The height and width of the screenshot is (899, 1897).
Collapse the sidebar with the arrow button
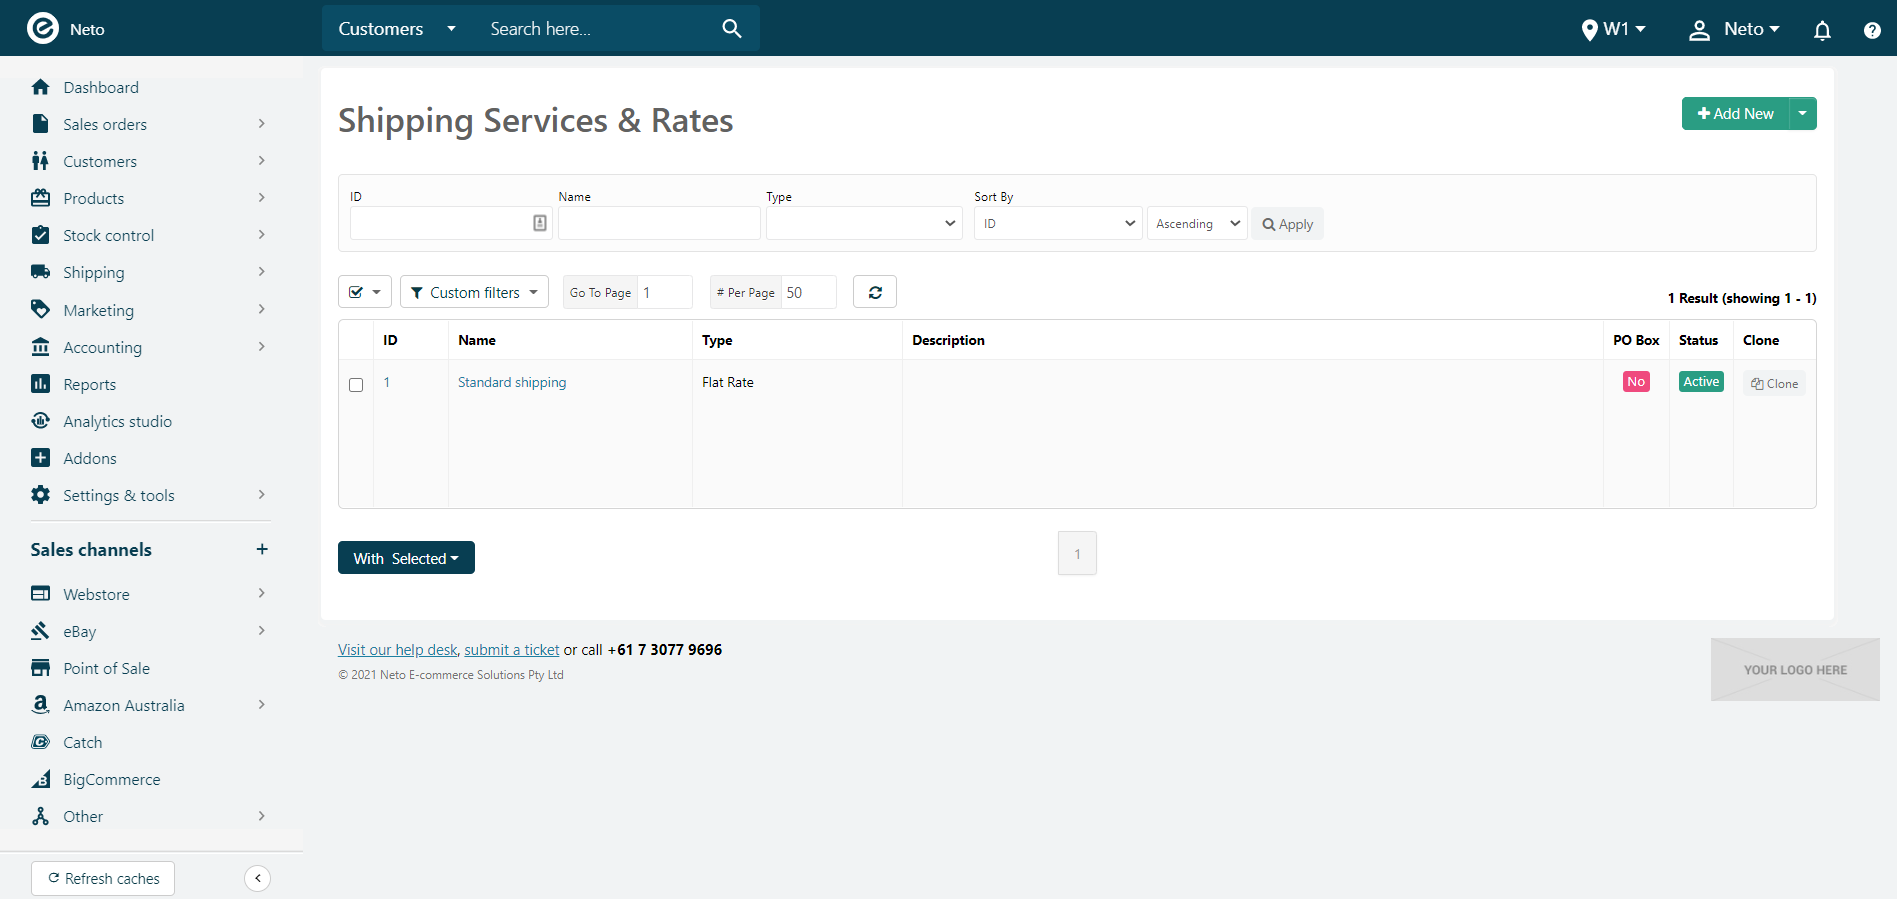point(257,878)
